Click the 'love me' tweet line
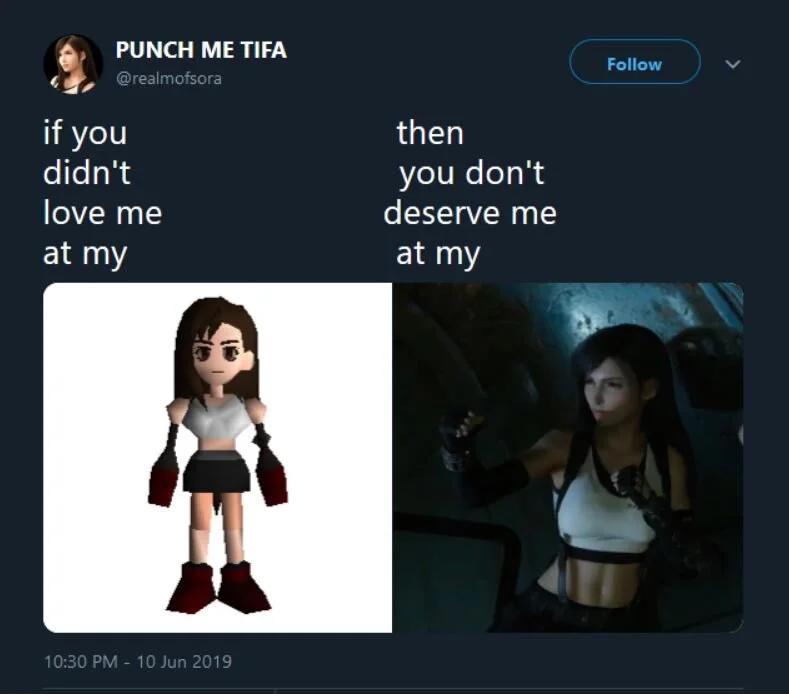789x699 pixels. click(103, 213)
